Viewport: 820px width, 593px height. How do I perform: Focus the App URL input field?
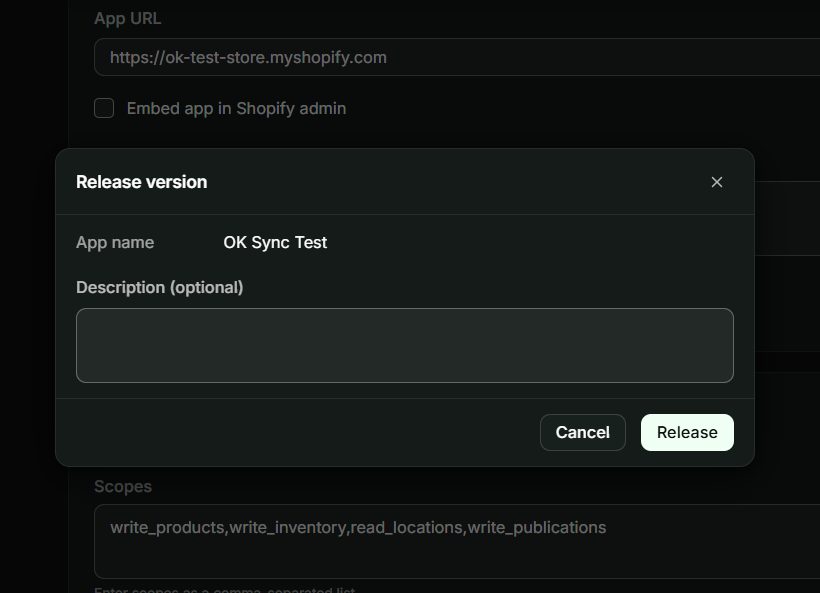click(457, 57)
